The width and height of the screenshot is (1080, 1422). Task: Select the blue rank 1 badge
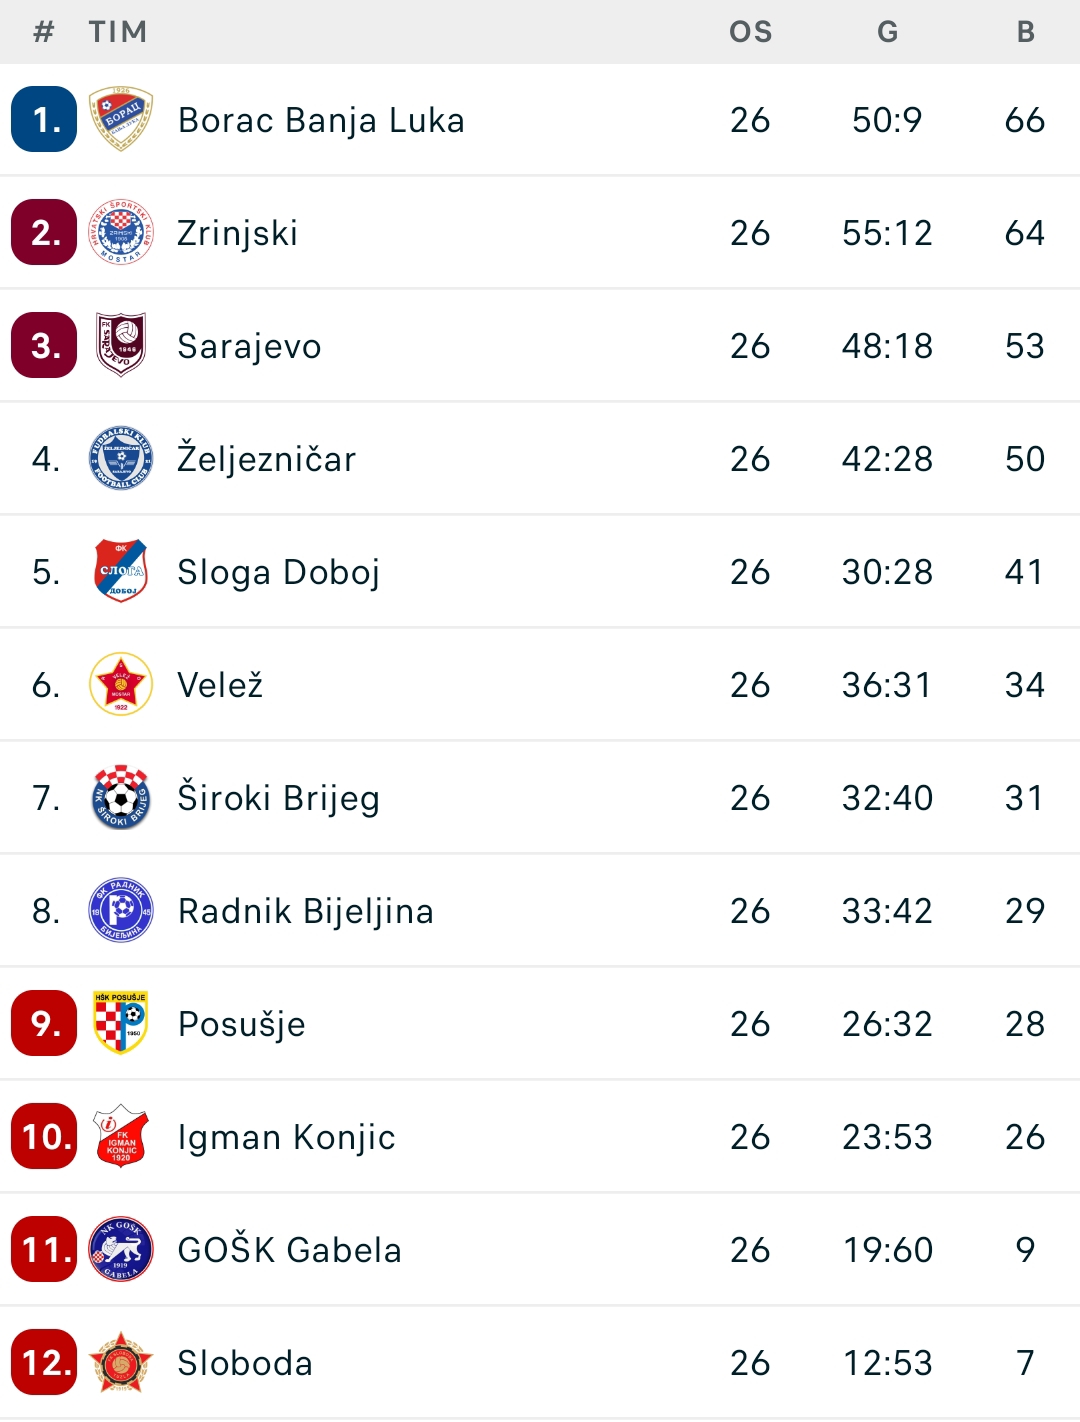[44, 119]
